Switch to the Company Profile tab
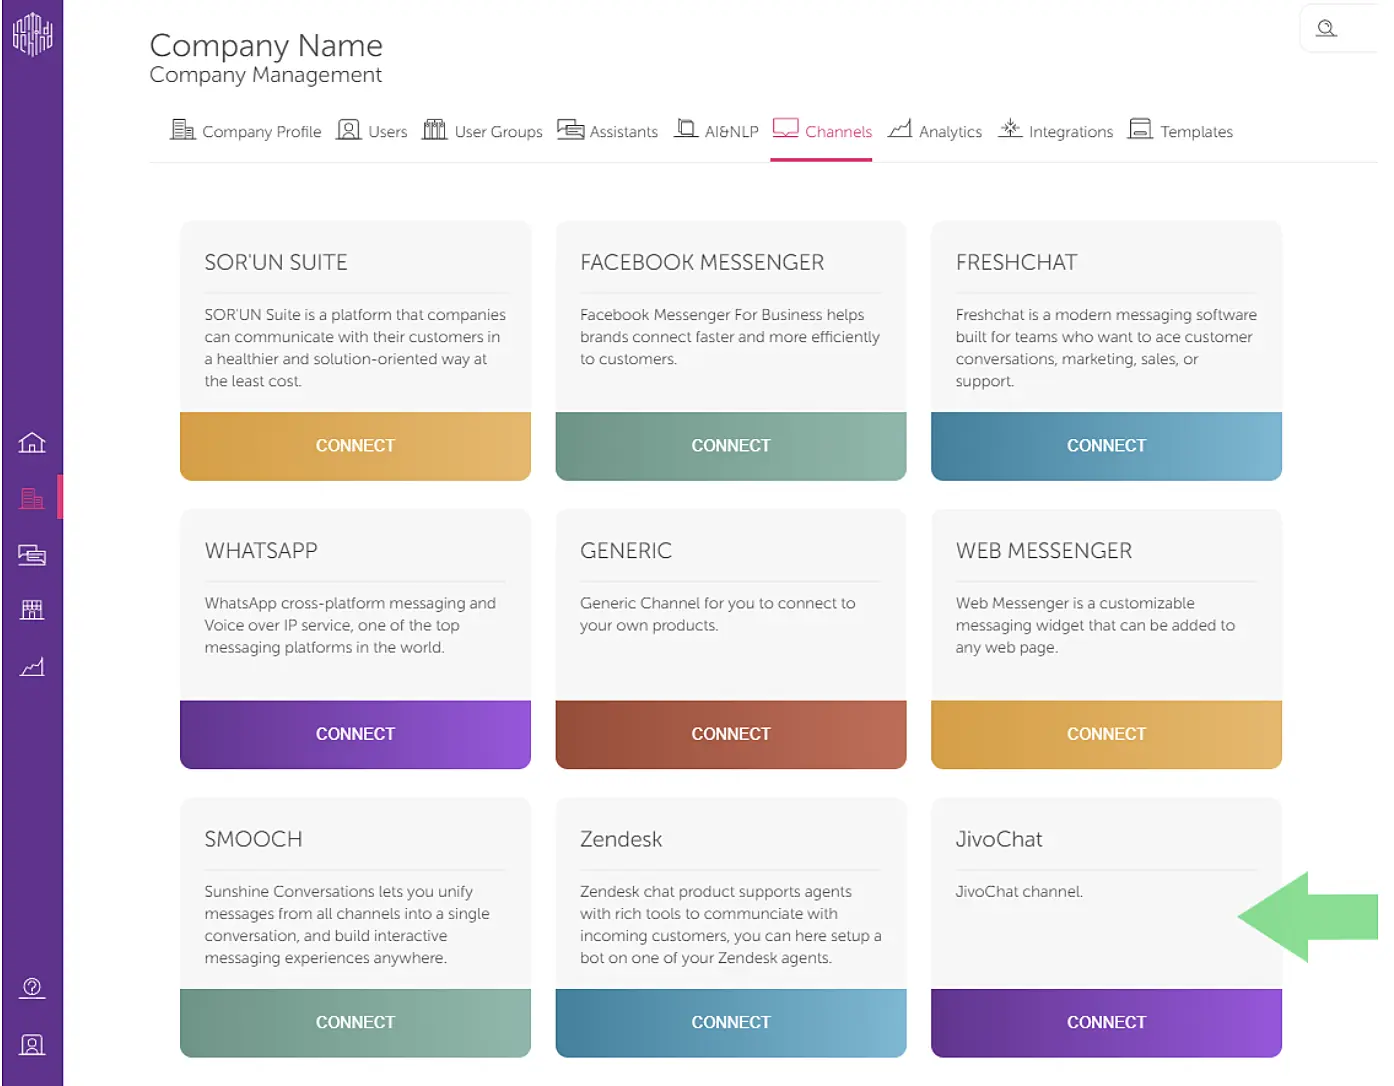 pos(246,131)
